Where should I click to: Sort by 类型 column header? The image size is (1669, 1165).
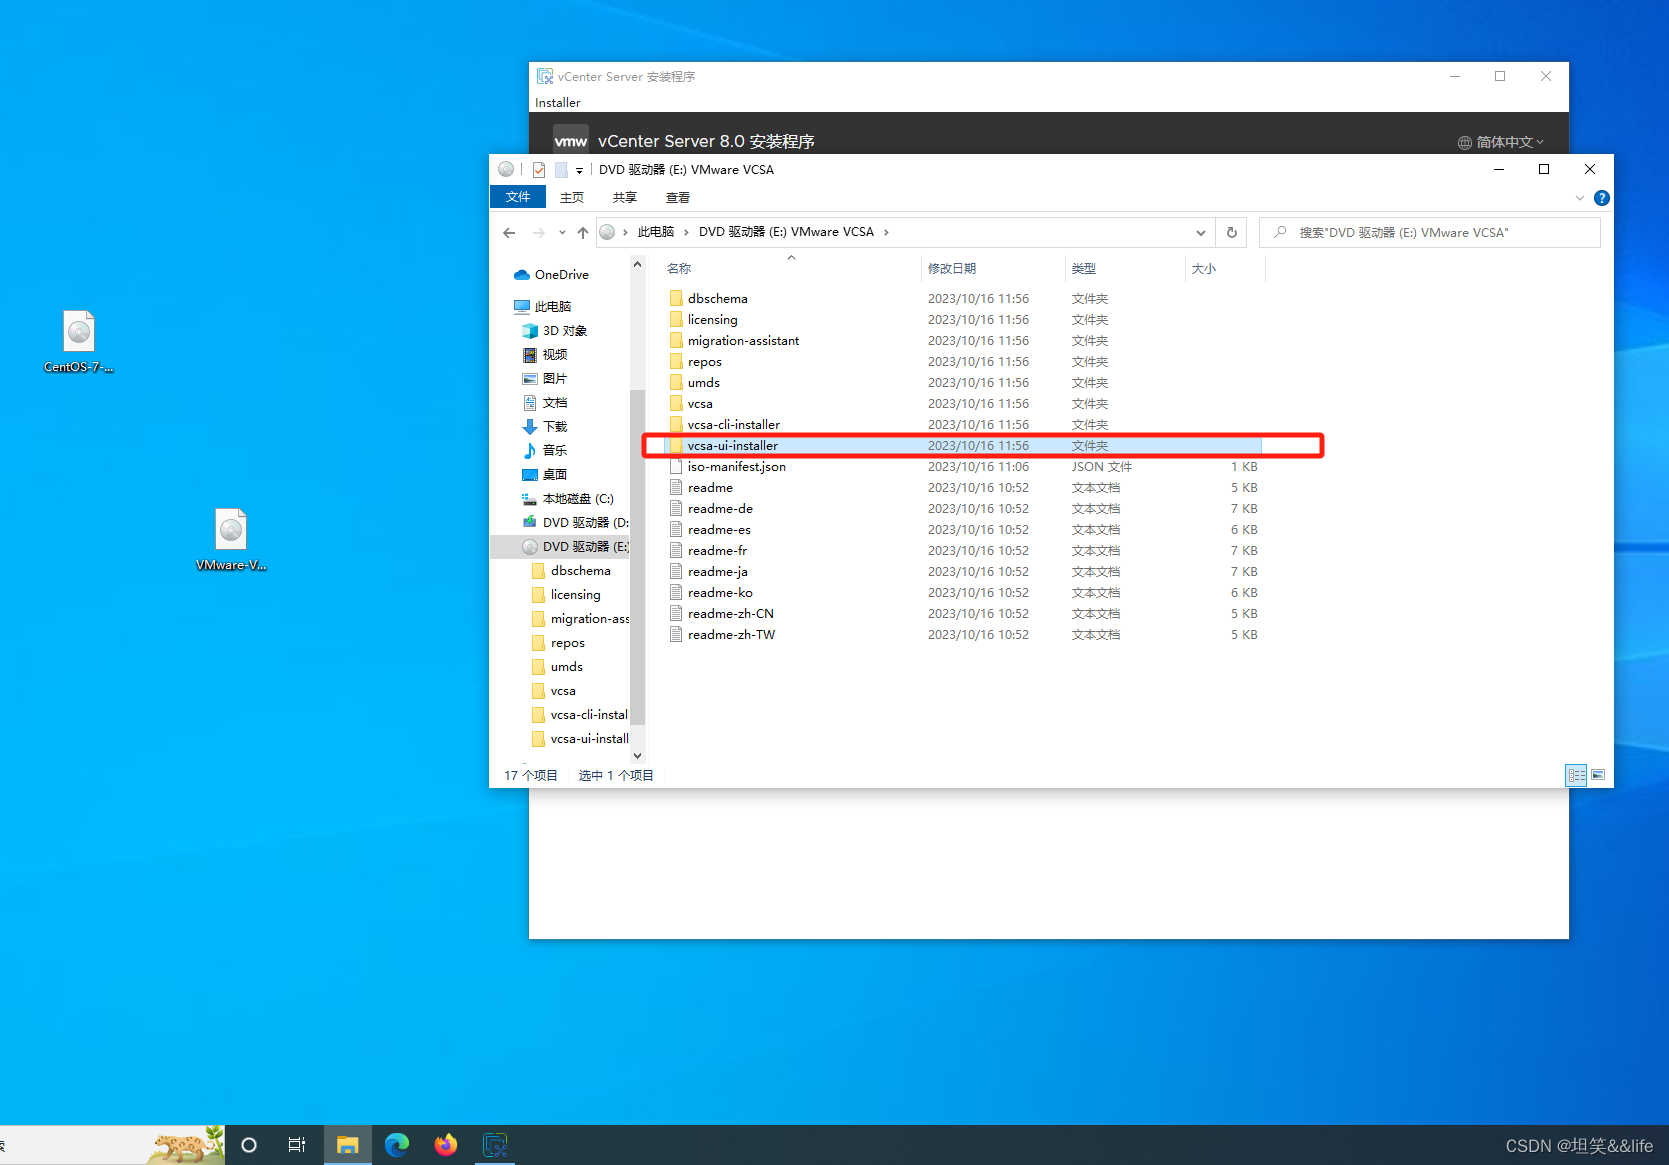1124,269
